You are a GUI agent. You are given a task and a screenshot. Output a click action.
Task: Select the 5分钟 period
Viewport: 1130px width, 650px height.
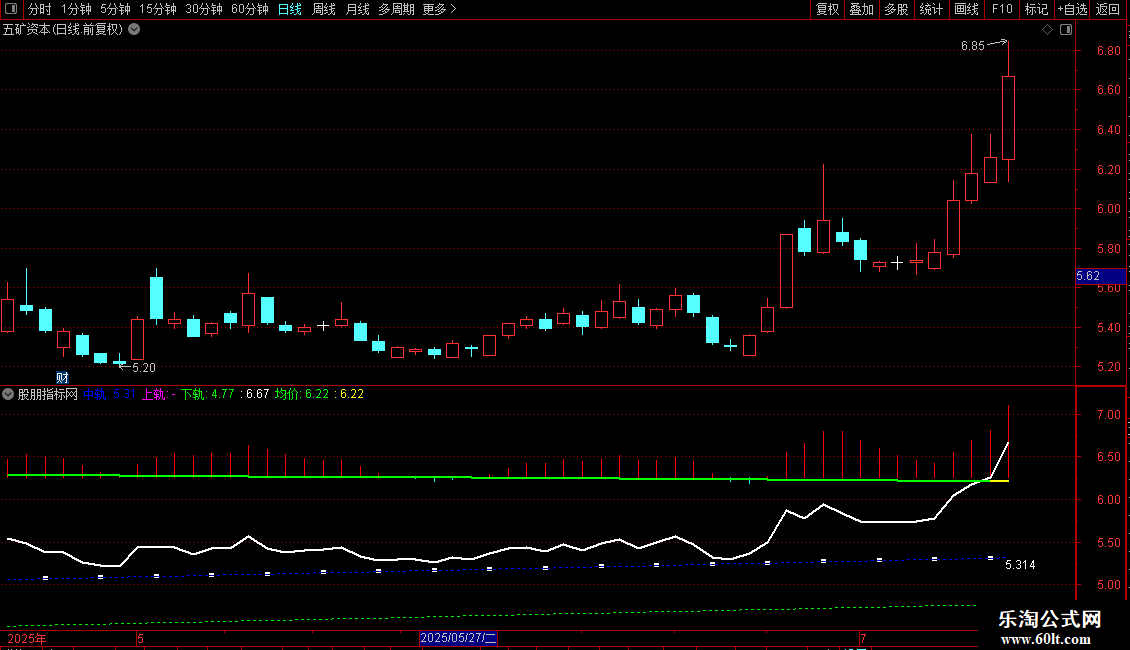pyautogui.click(x=115, y=9)
